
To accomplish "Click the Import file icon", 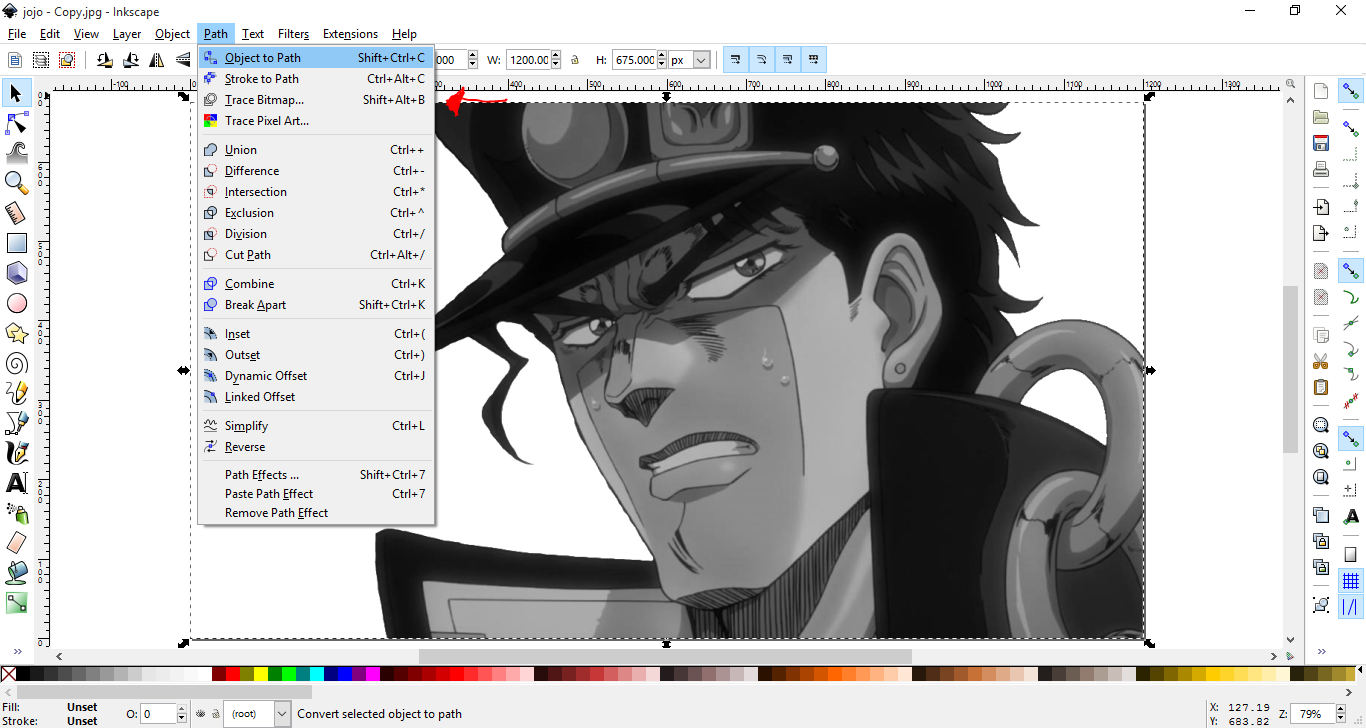I will (1321, 207).
